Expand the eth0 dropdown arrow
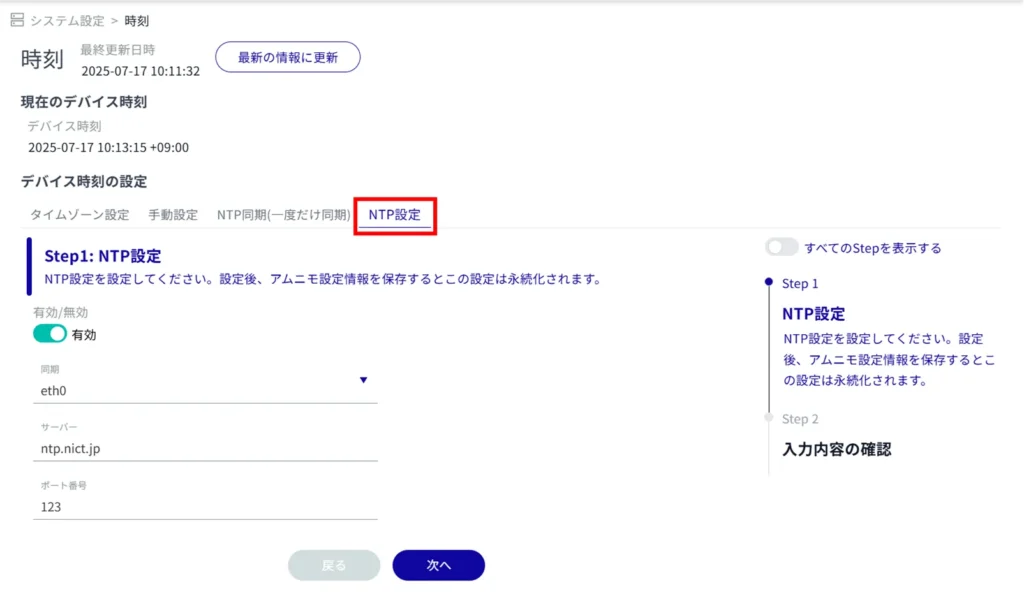The width and height of the screenshot is (1024, 616). pyautogui.click(x=363, y=380)
